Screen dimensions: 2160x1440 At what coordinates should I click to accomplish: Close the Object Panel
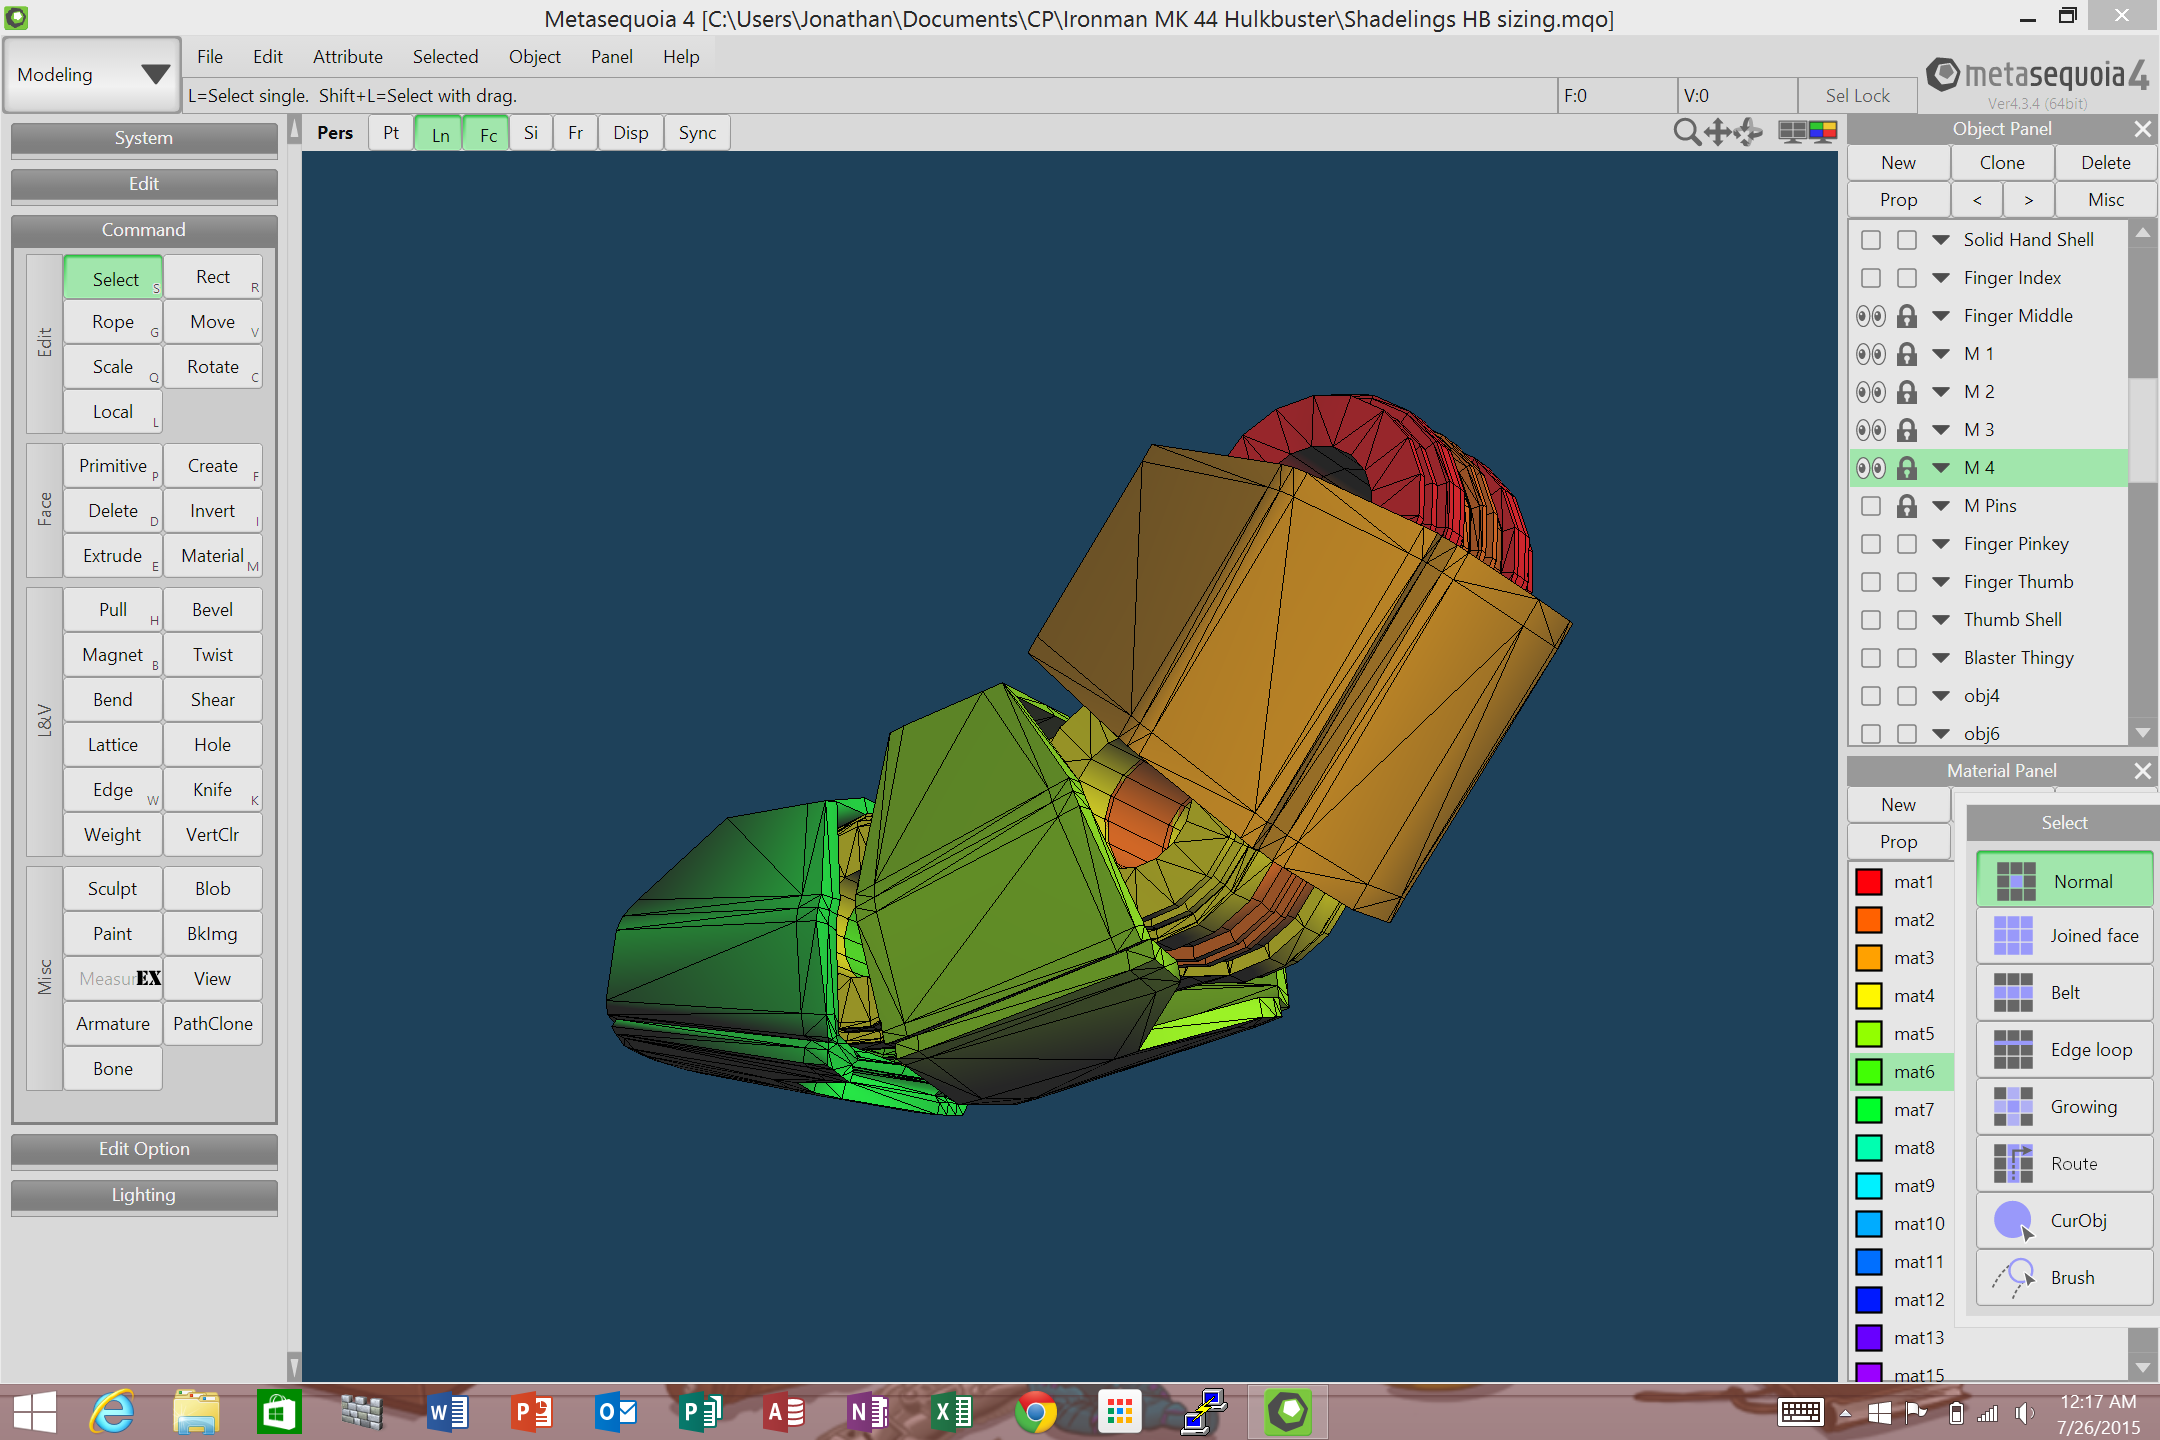[x=2142, y=129]
